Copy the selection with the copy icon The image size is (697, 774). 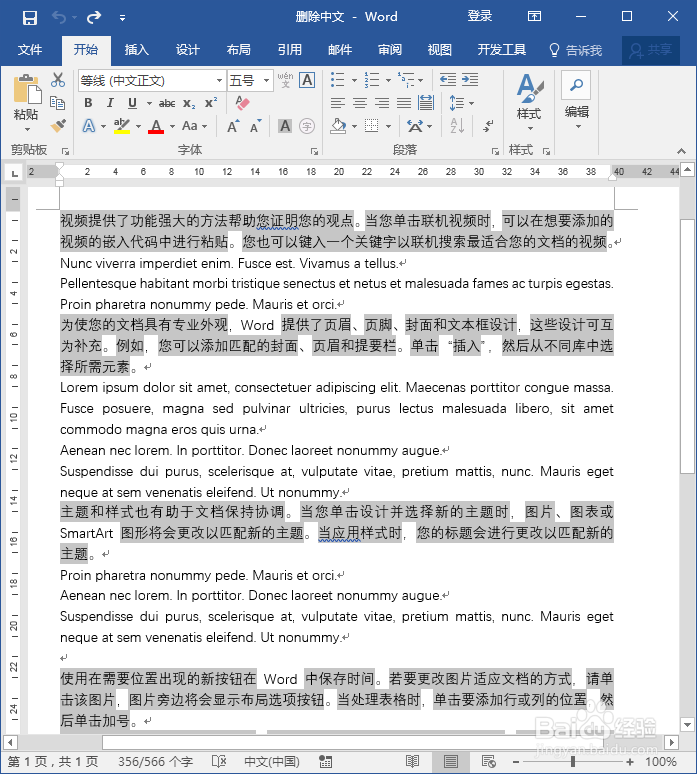click(58, 103)
